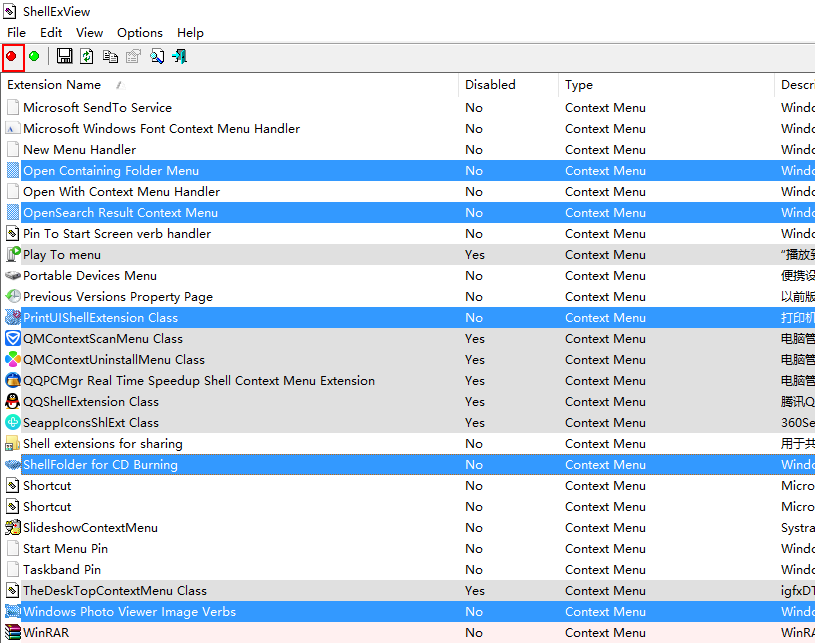Open the Properties toolbar icon

133,56
